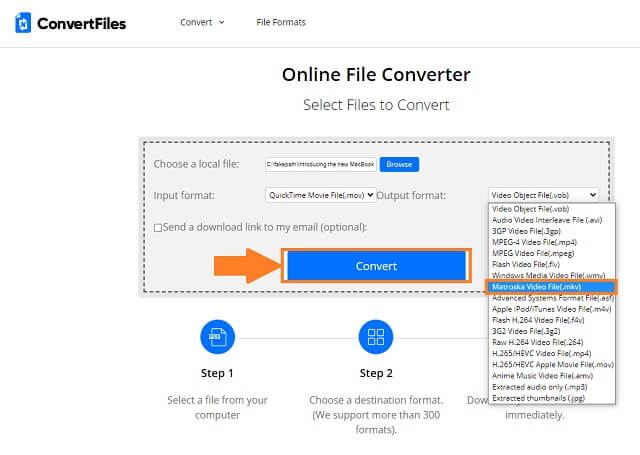Click the local file path field

pos(320,164)
